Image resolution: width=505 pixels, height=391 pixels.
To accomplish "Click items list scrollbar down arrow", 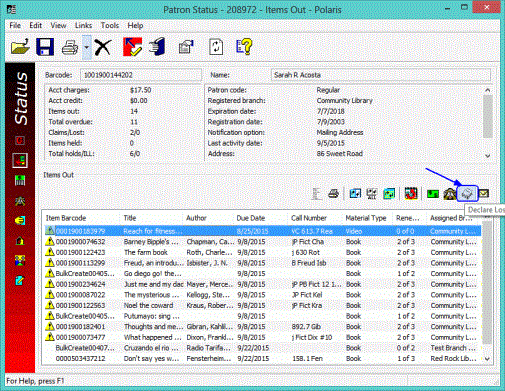I will coord(487,359).
